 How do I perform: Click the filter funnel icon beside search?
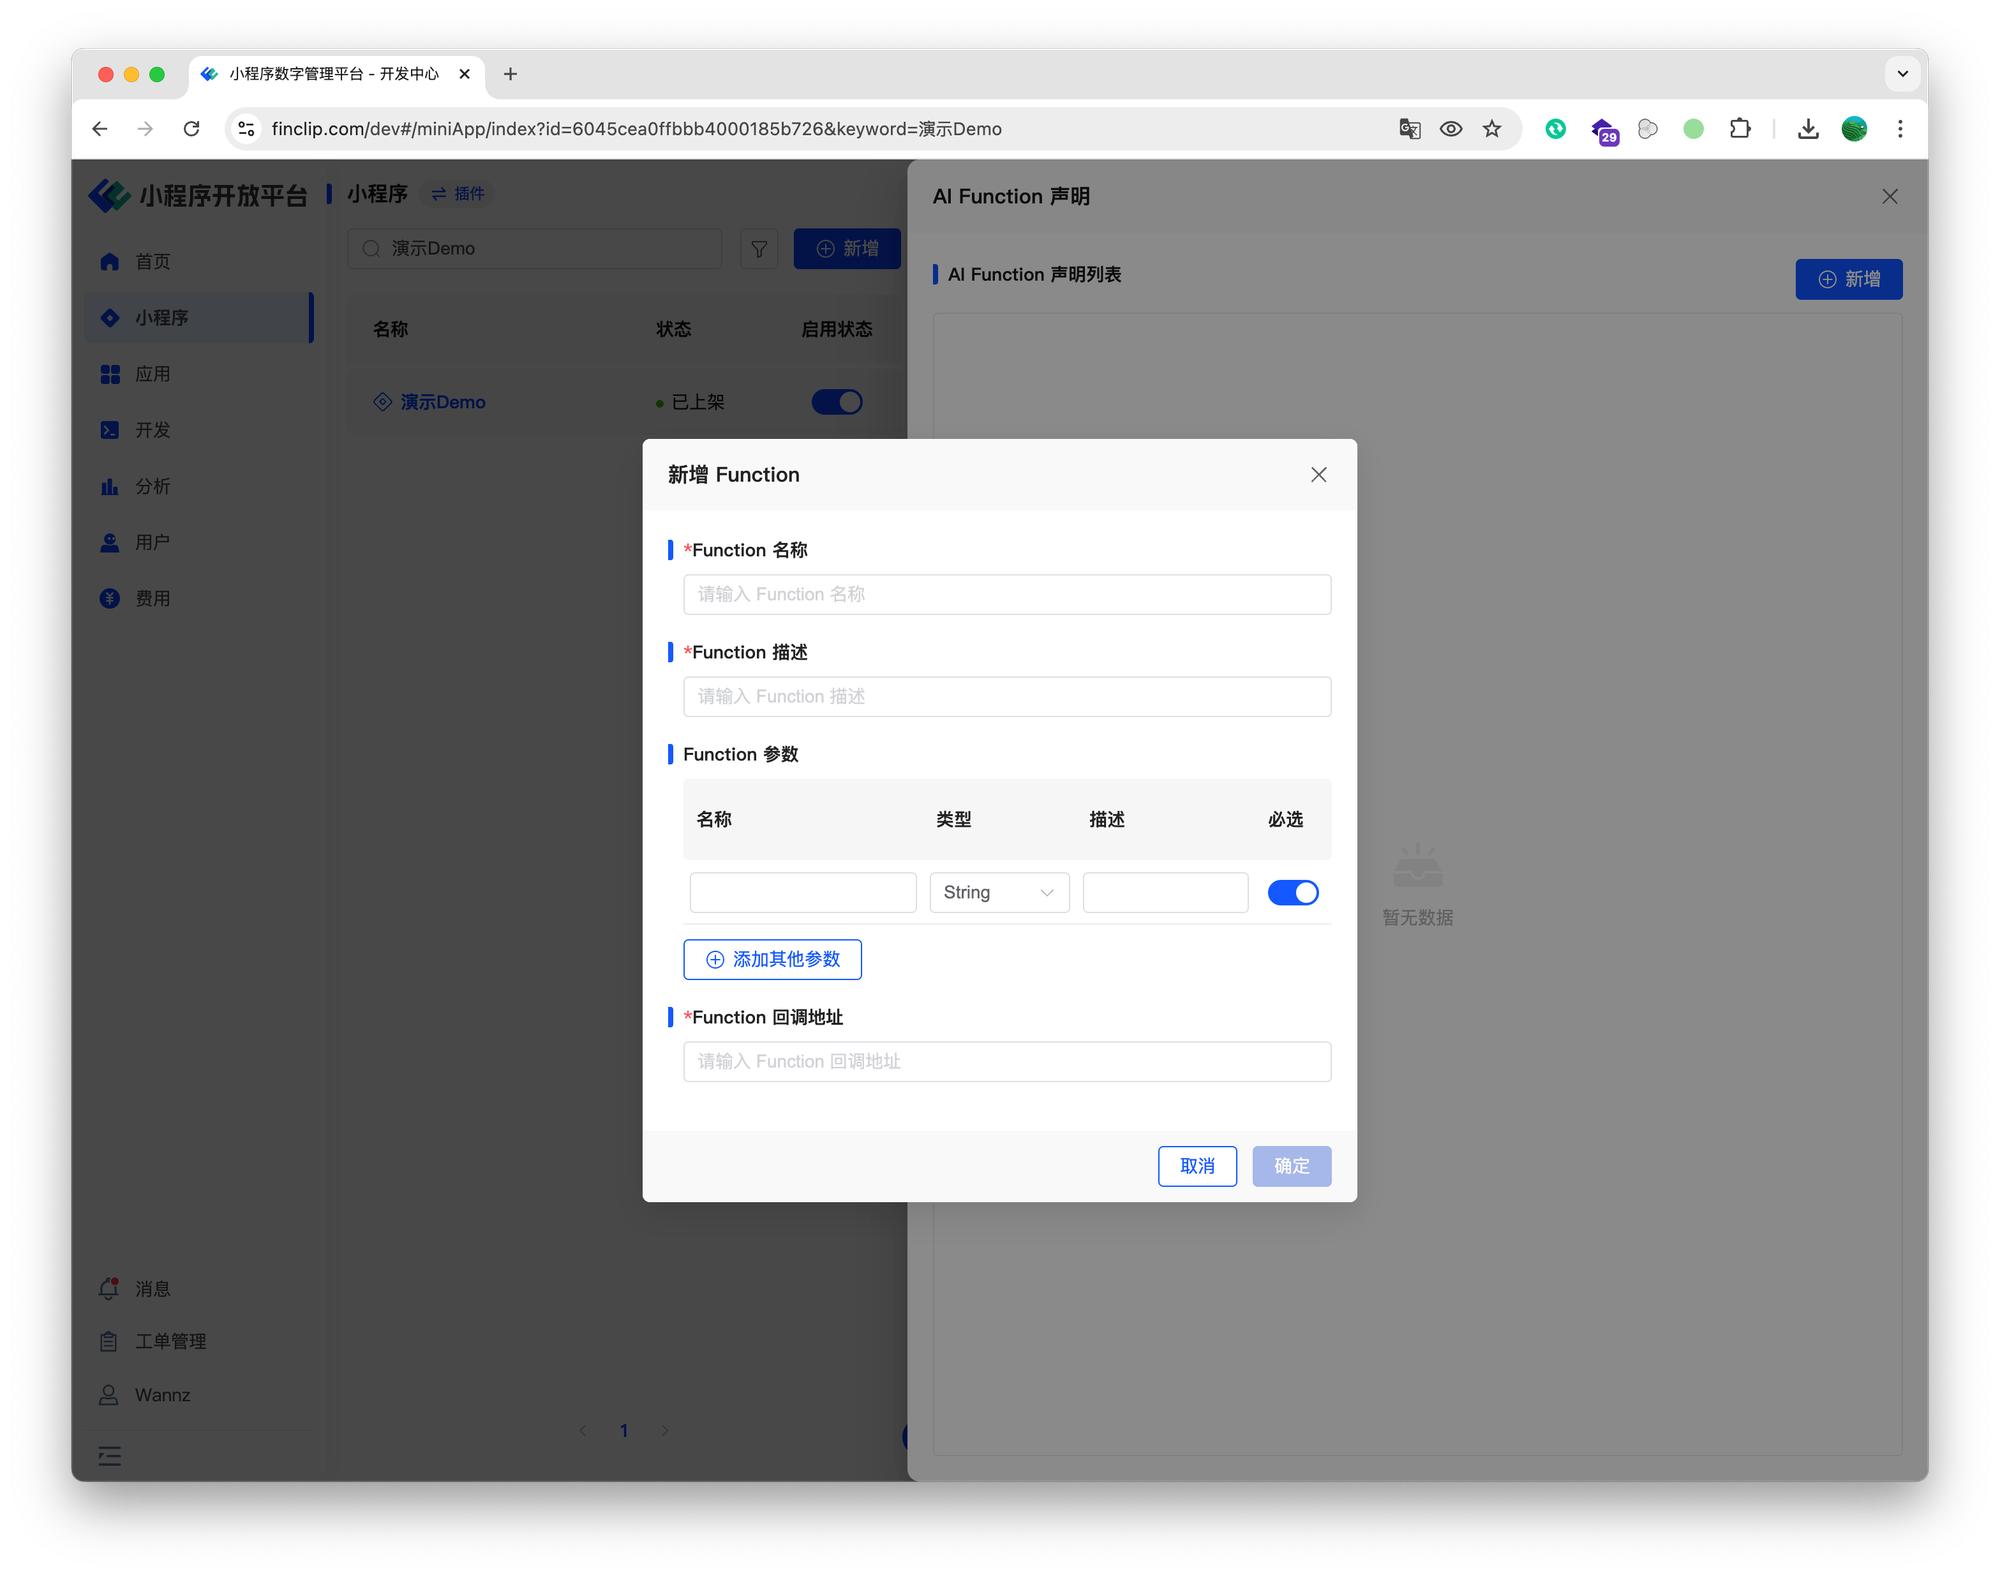759,249
